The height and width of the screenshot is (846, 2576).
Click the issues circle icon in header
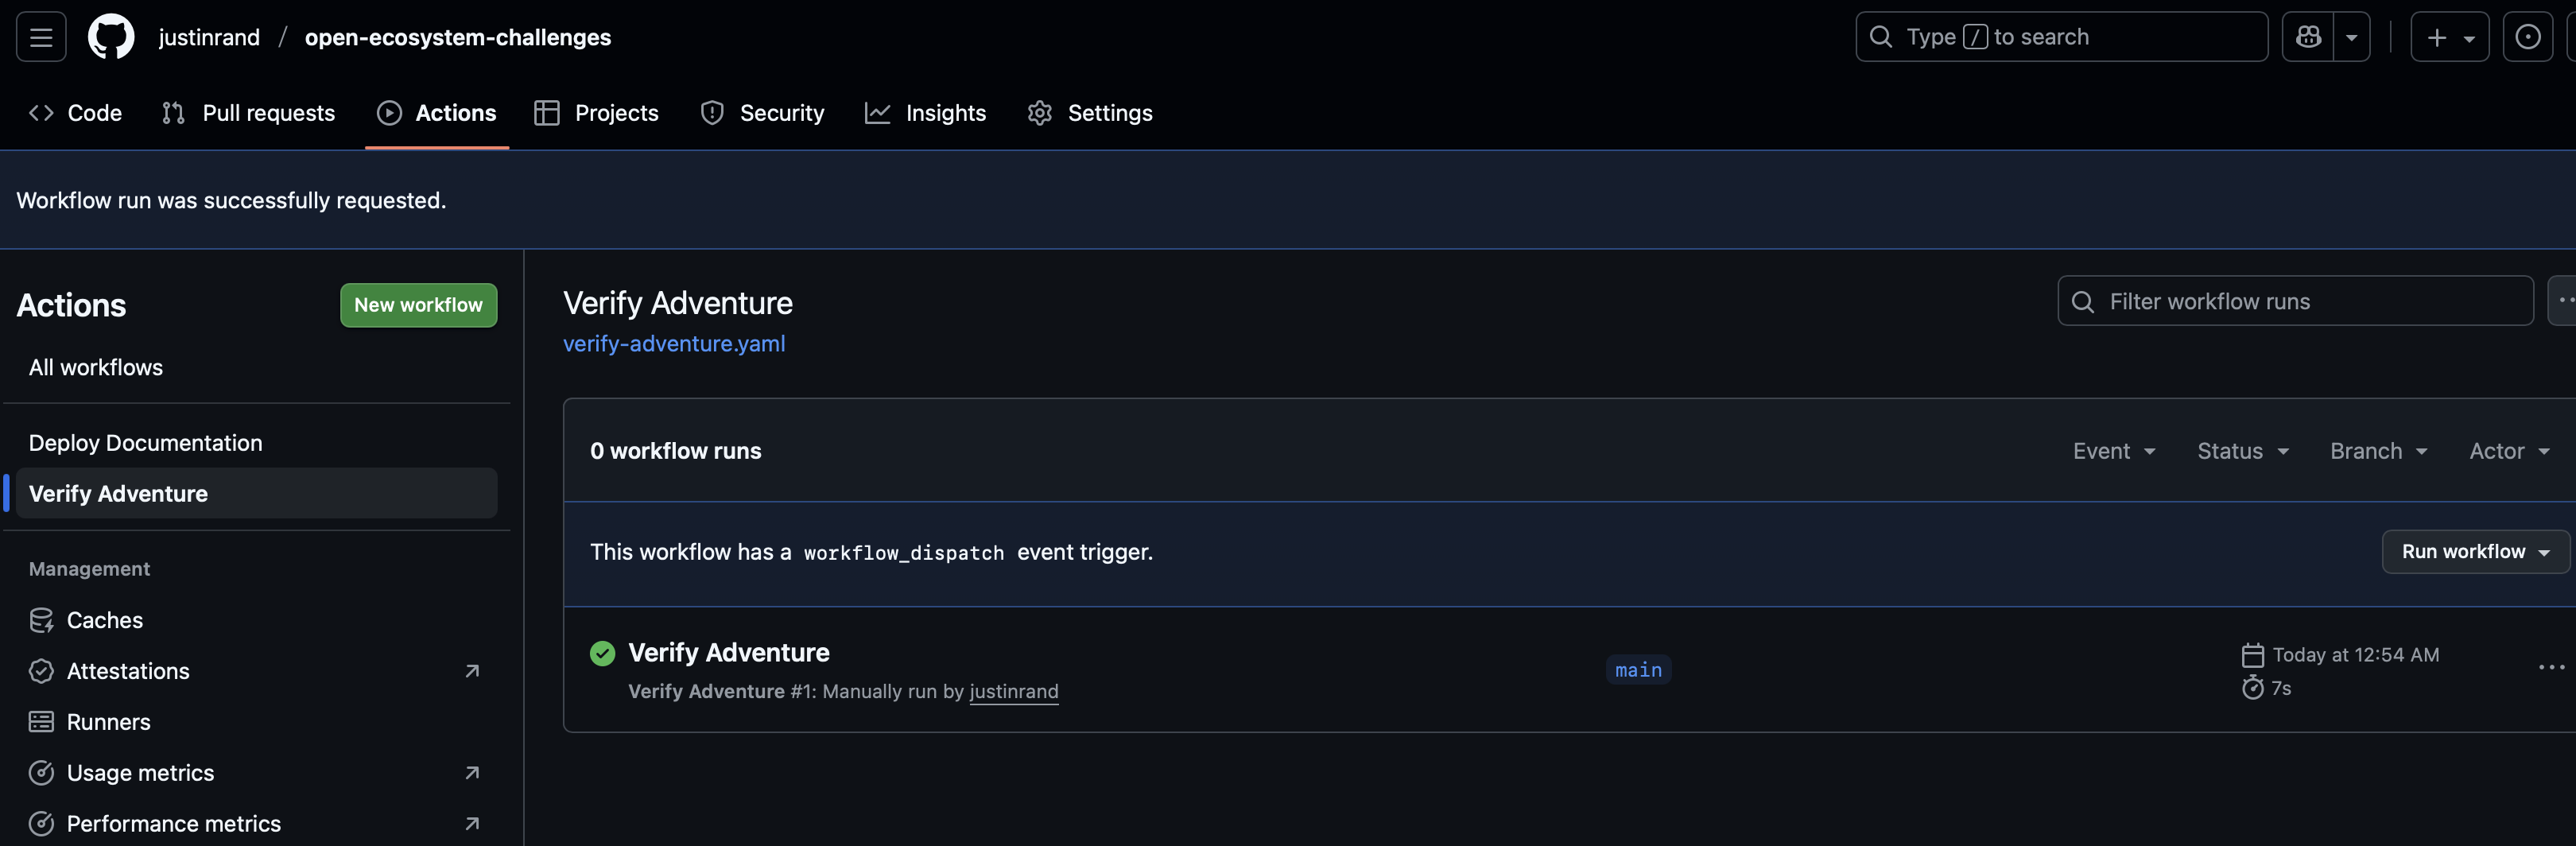pyautogui.click(x=2527, y=37)
